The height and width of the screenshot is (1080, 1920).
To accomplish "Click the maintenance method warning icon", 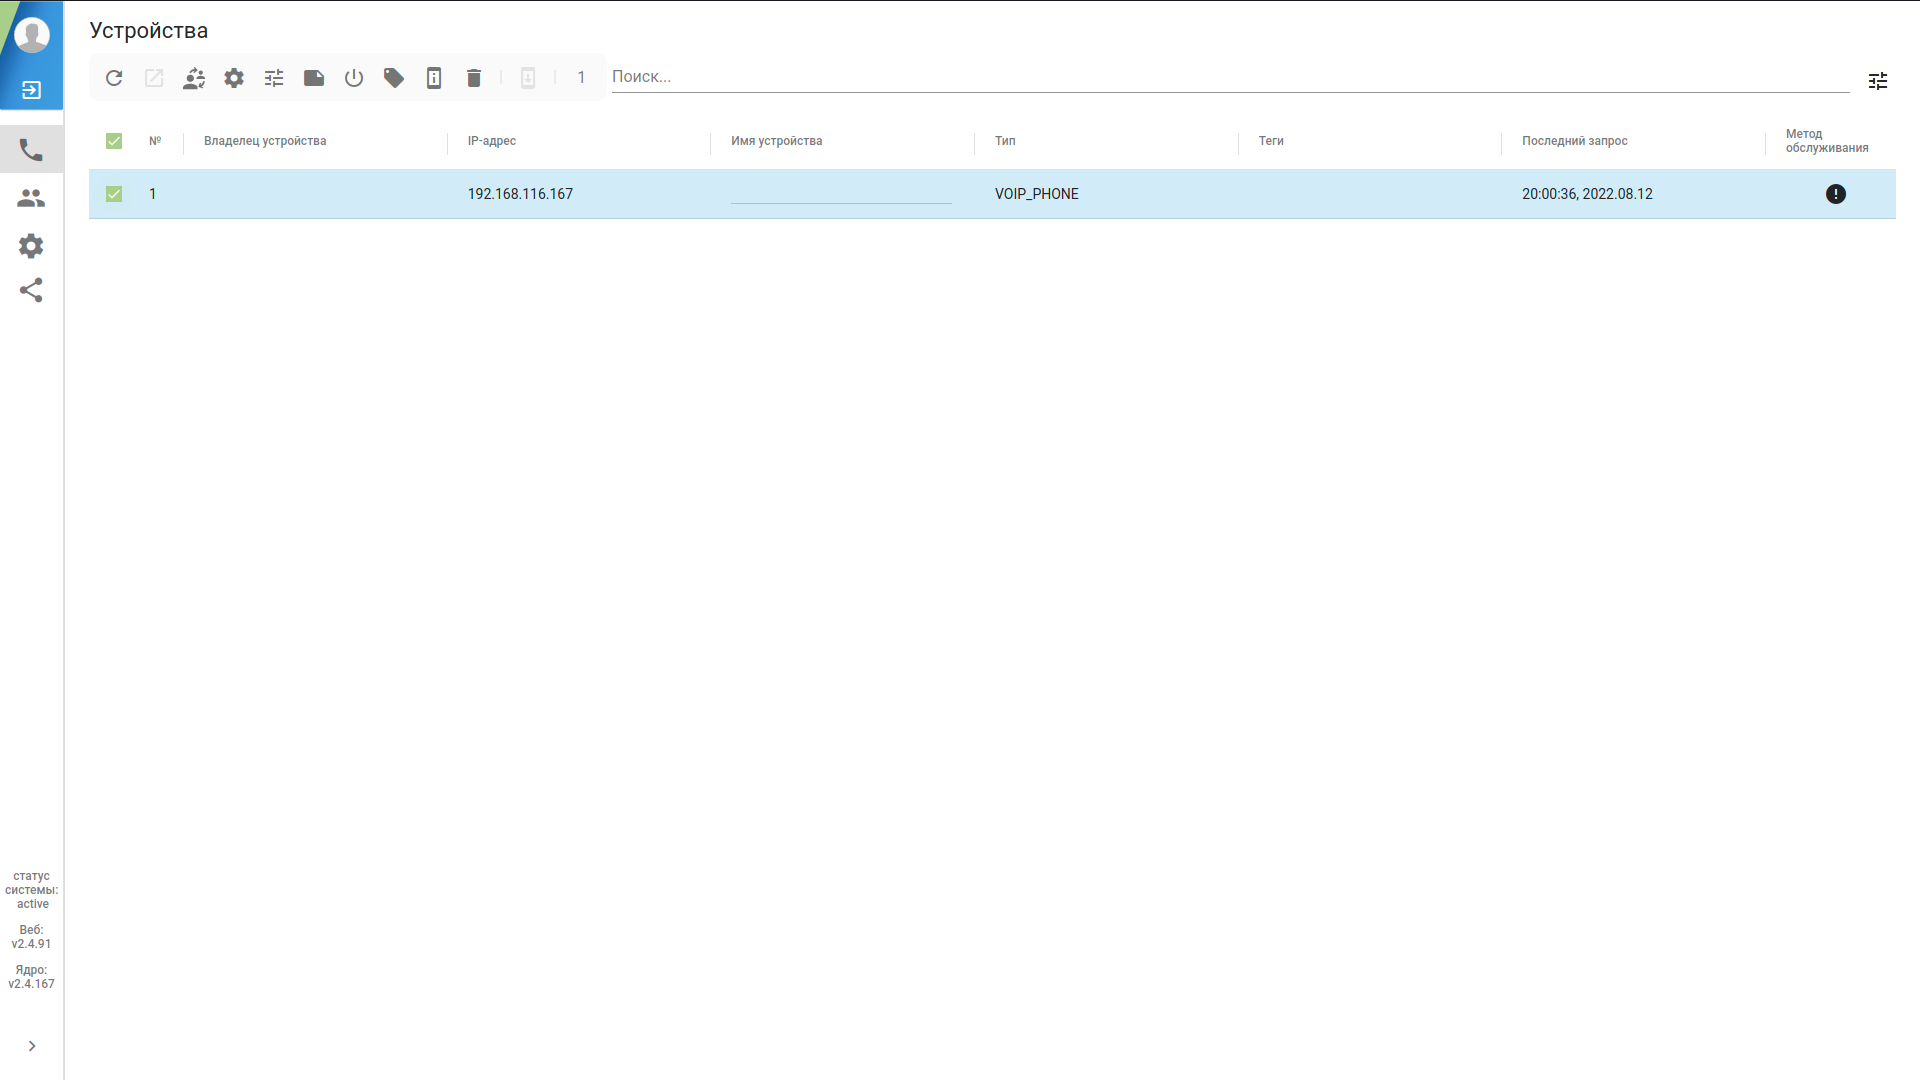I will pos(1835,194).
